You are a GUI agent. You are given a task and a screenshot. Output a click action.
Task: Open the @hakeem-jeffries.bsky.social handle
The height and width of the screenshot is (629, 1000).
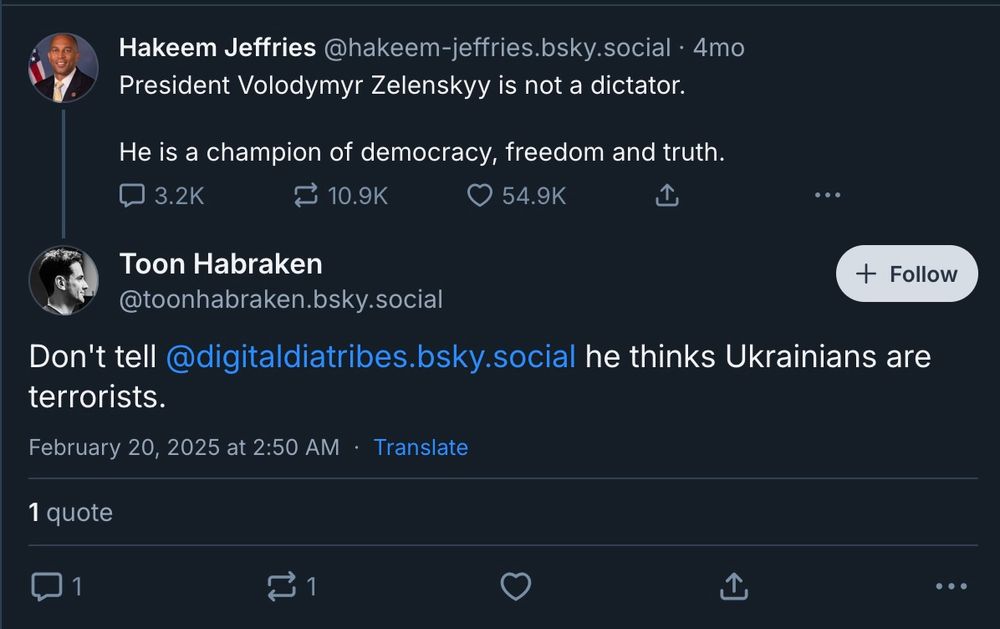497,47
